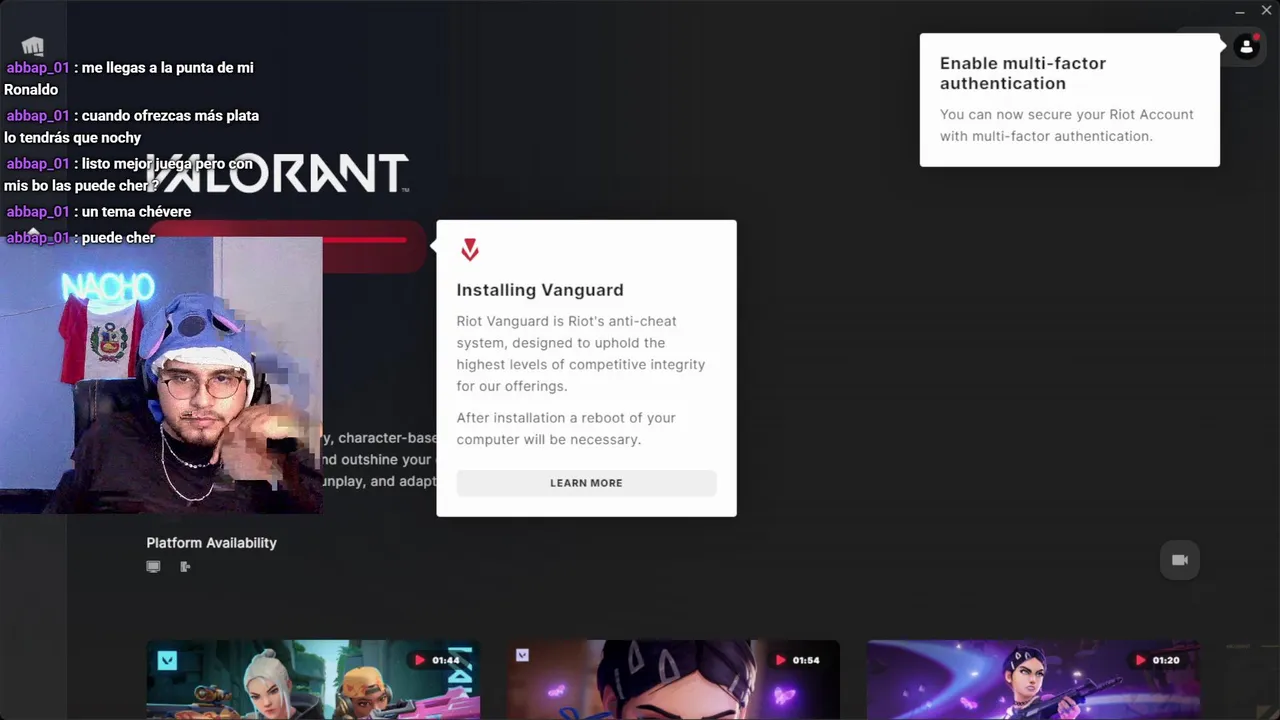This screenshot has width=1280, height=720.
Task: Minimize the Riot Client window
Action: 1240,11
